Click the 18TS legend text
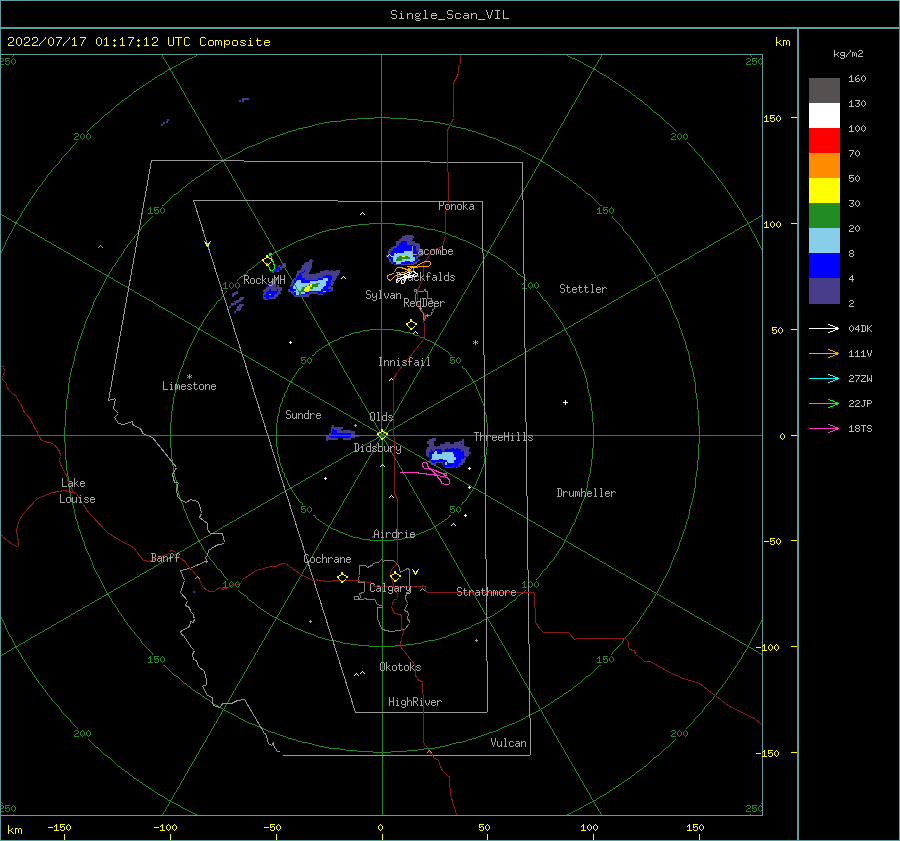 [860, 429]
